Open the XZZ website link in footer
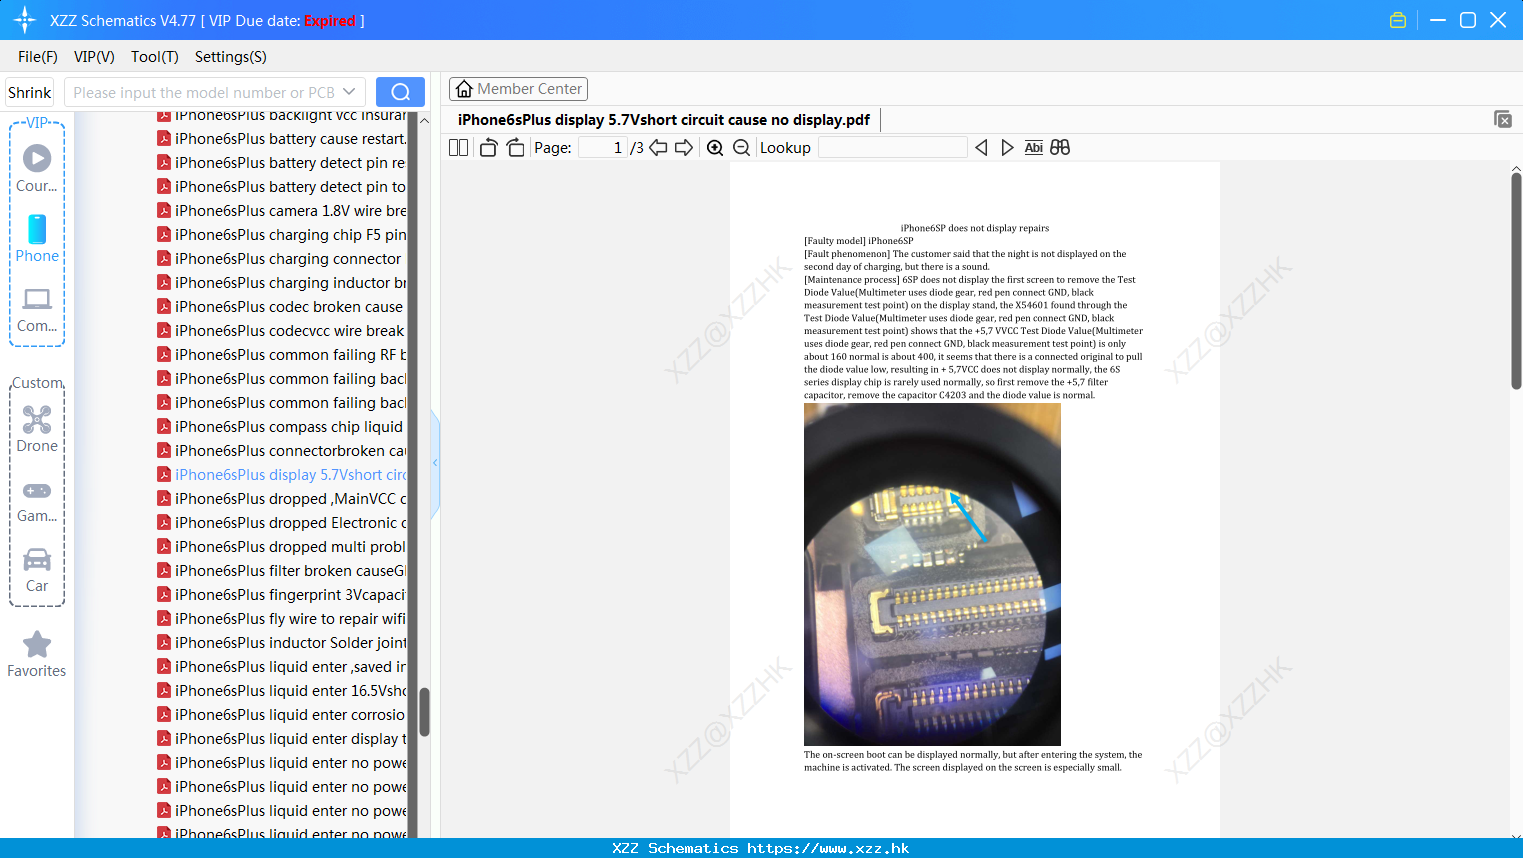This screenshot has height=858, width=1523. [x=828, y=848]
